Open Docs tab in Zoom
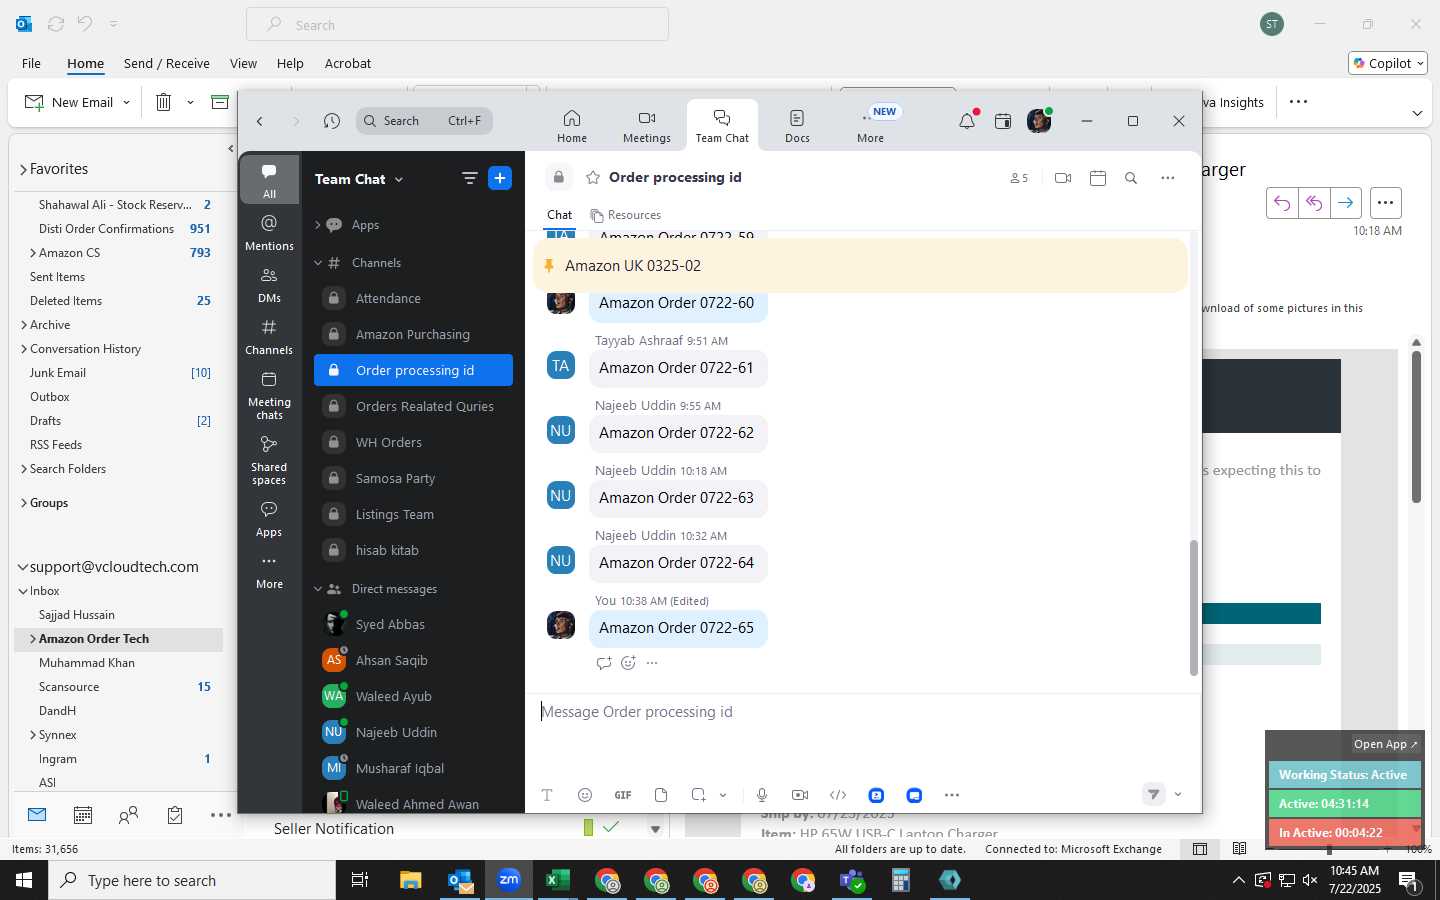Image resolution: width=1440 pixels, height=900 pixels. pos(797,126)
